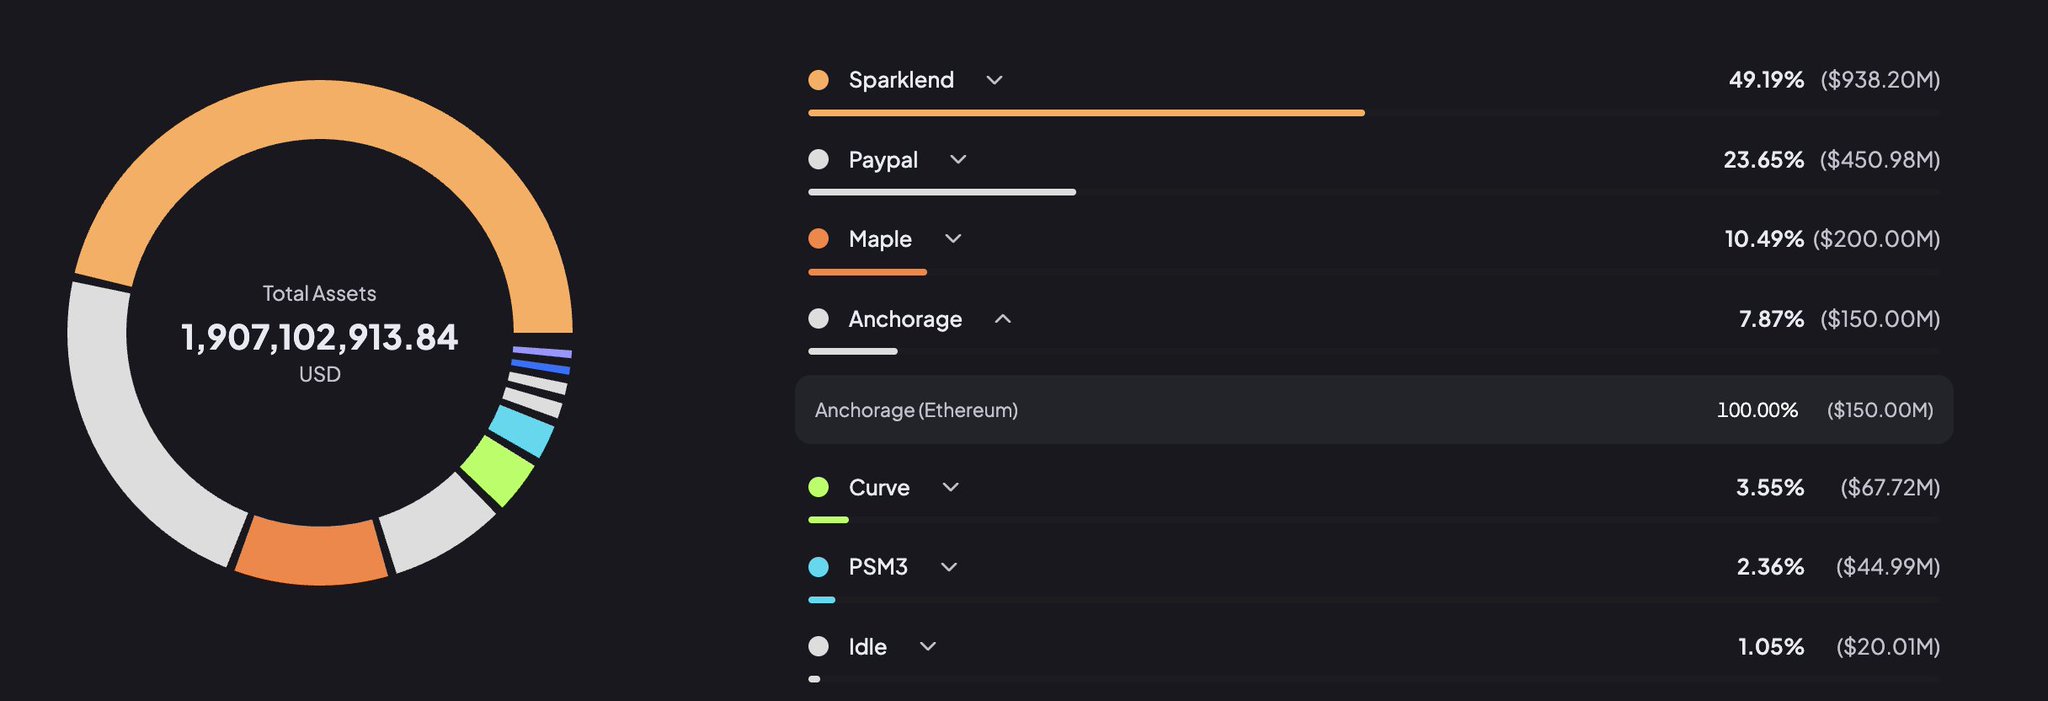The width and height of the screenshot is (2048, 701).
Task: Click the orange Sparklend legend dot
Action: click(818, 80)
